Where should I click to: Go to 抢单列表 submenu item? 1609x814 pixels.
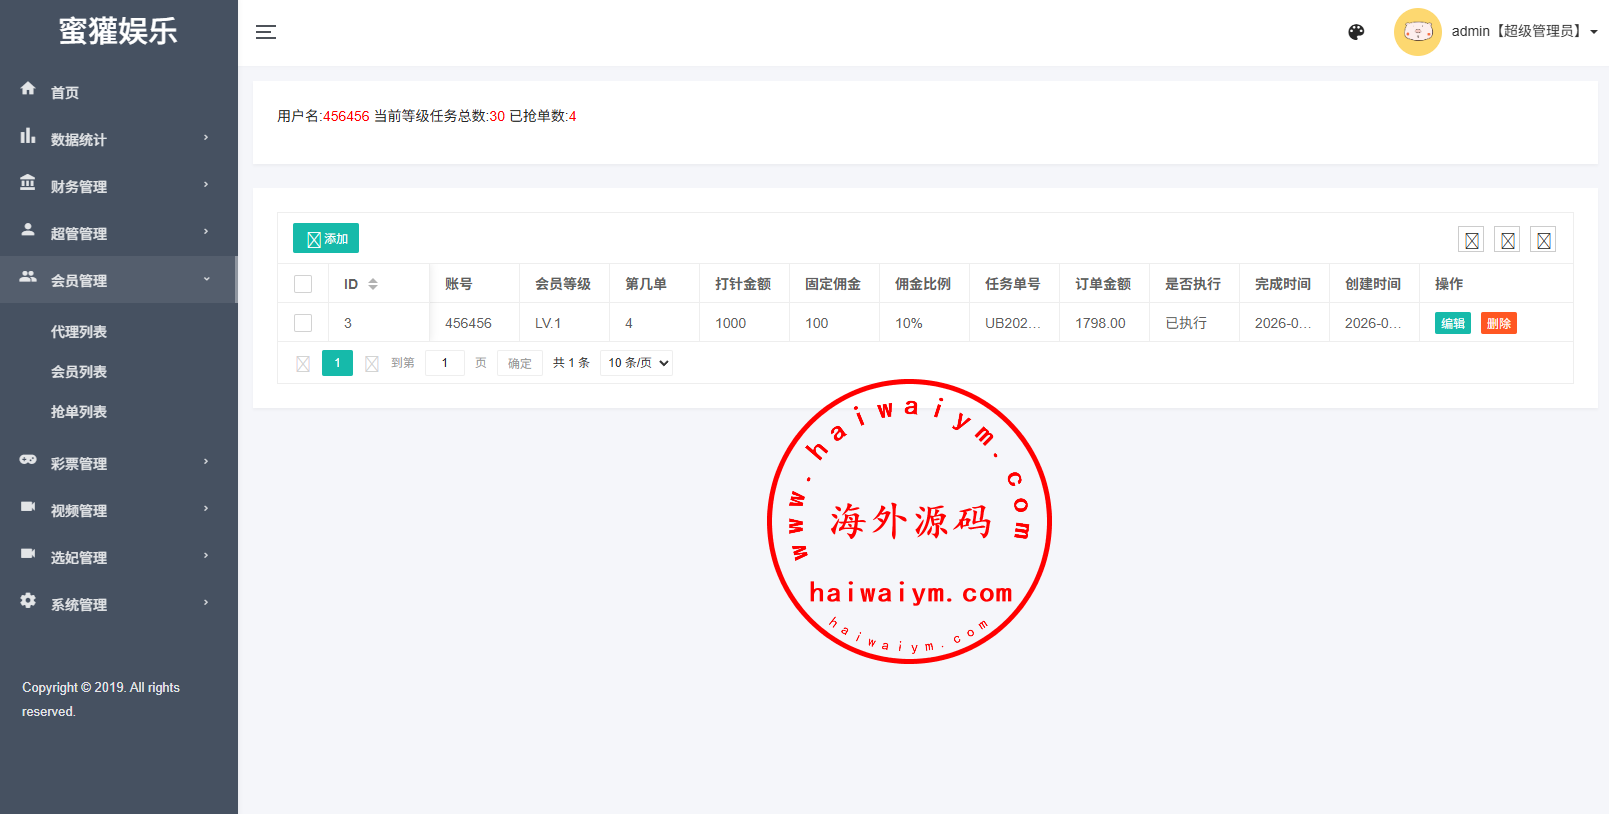(x=79, y=412)
